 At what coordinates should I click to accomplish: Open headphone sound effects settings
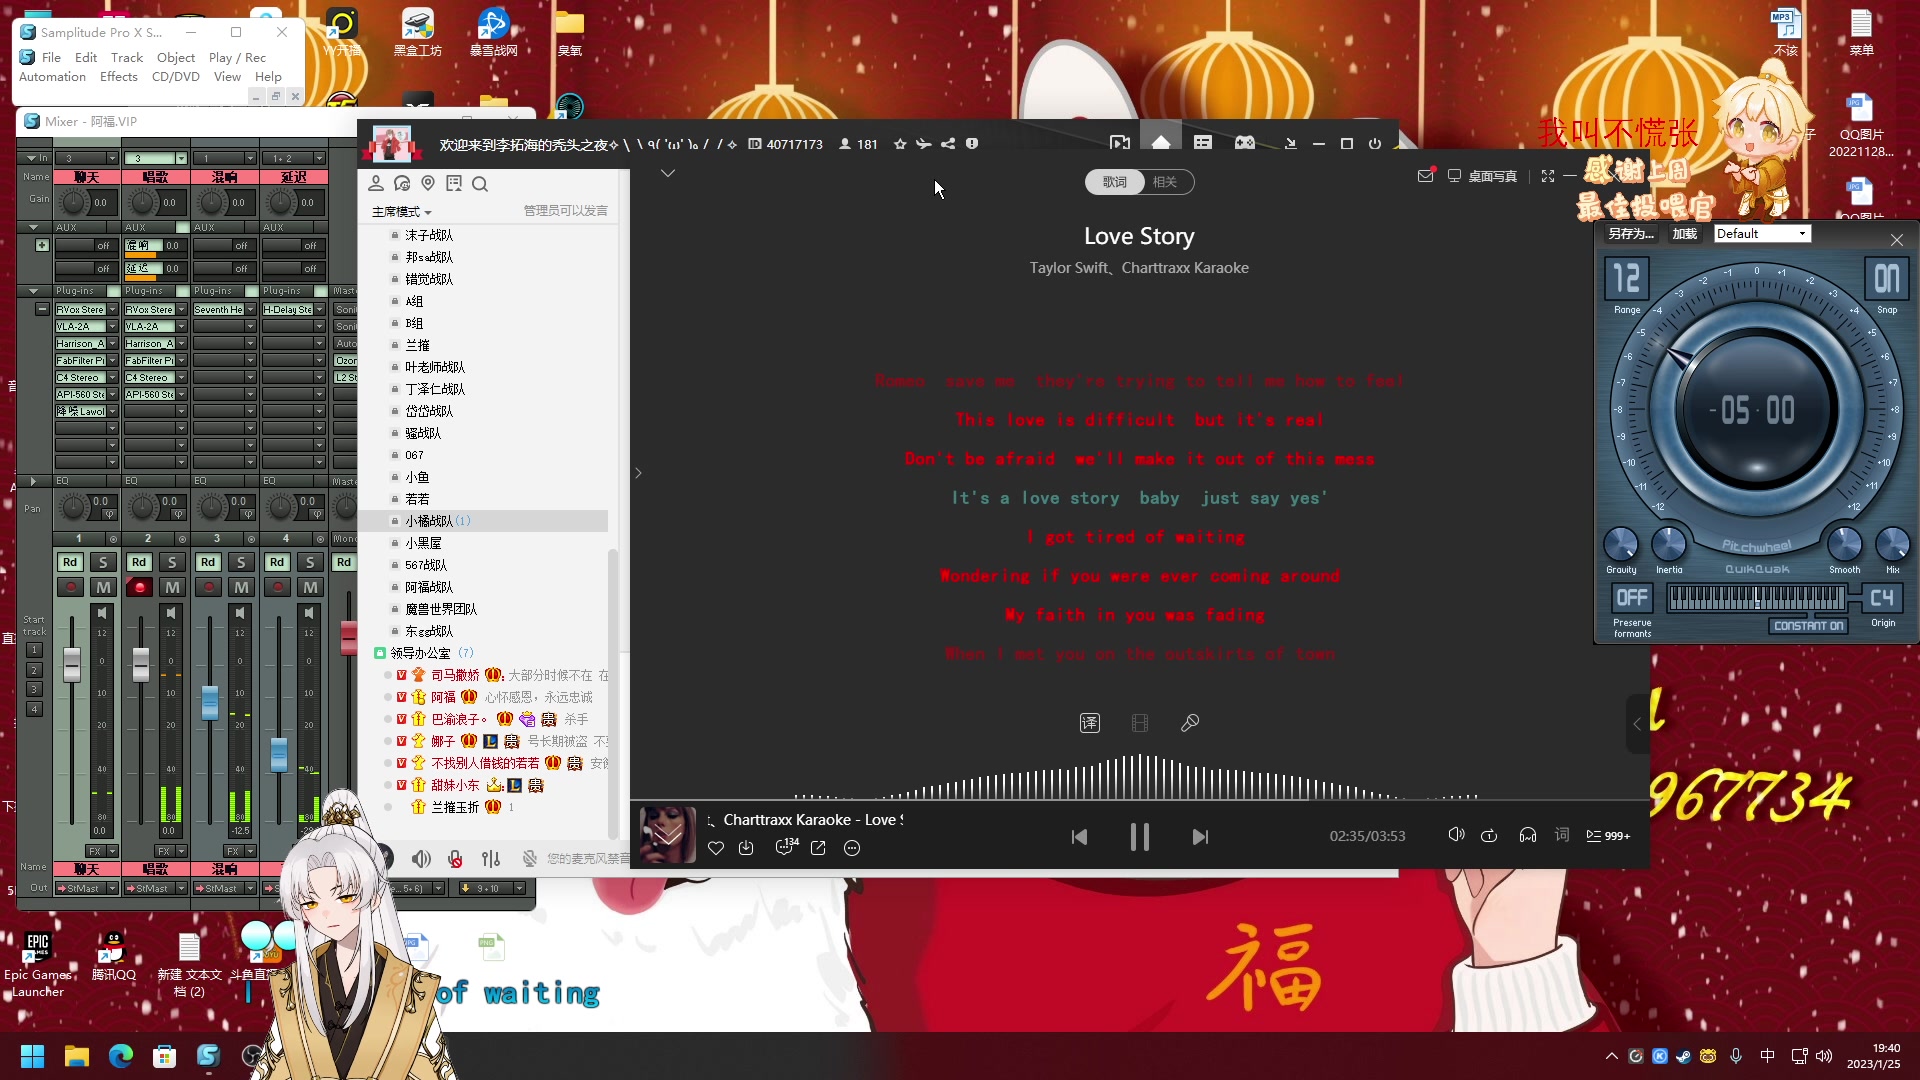pos(1528,835)
